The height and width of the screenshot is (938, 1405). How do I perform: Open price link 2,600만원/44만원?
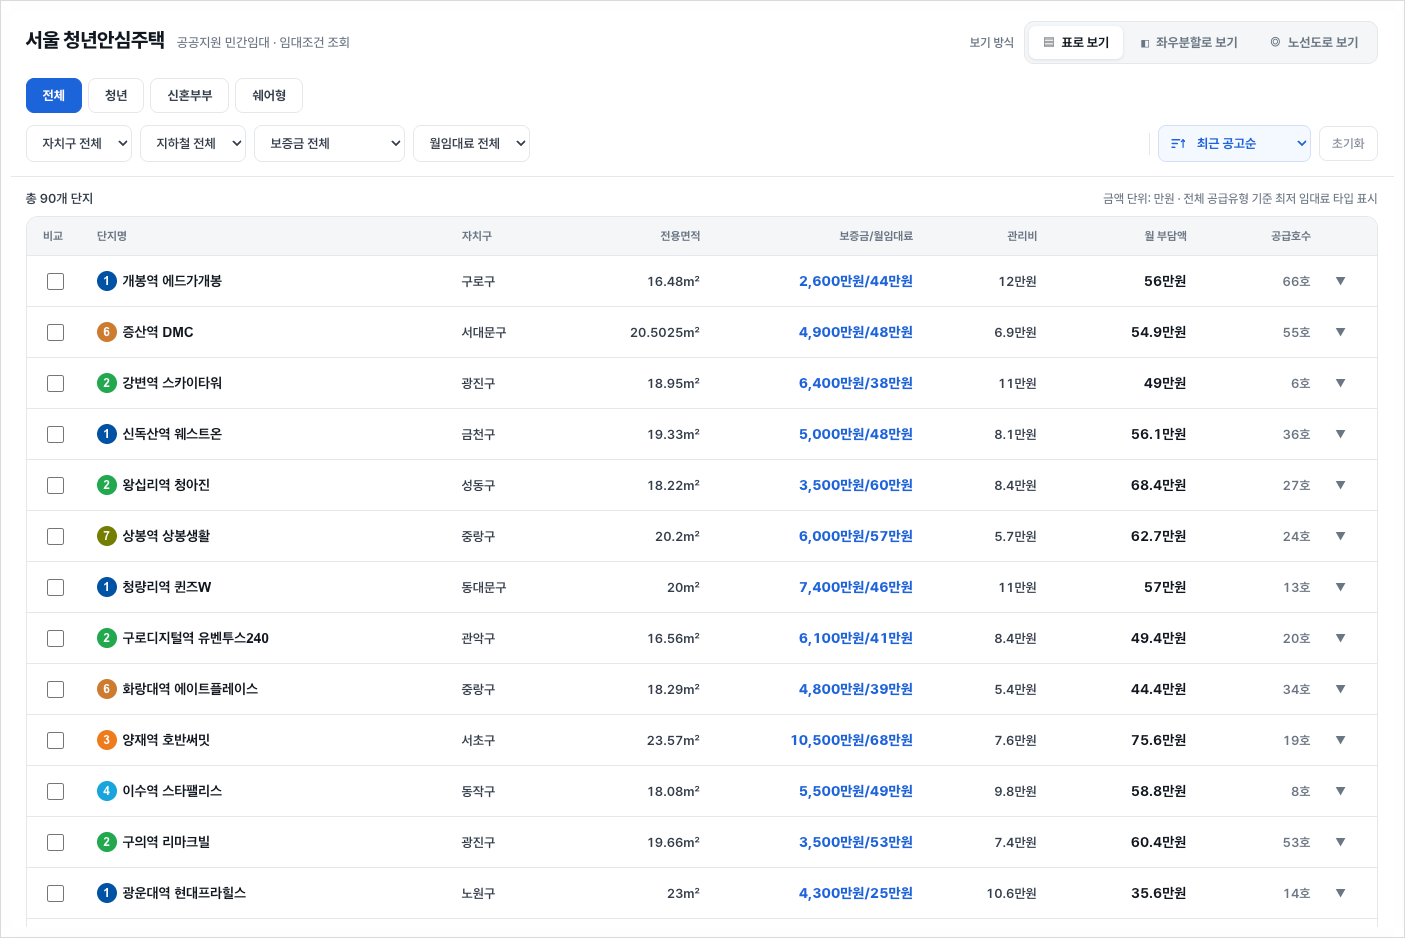[856, 281]
